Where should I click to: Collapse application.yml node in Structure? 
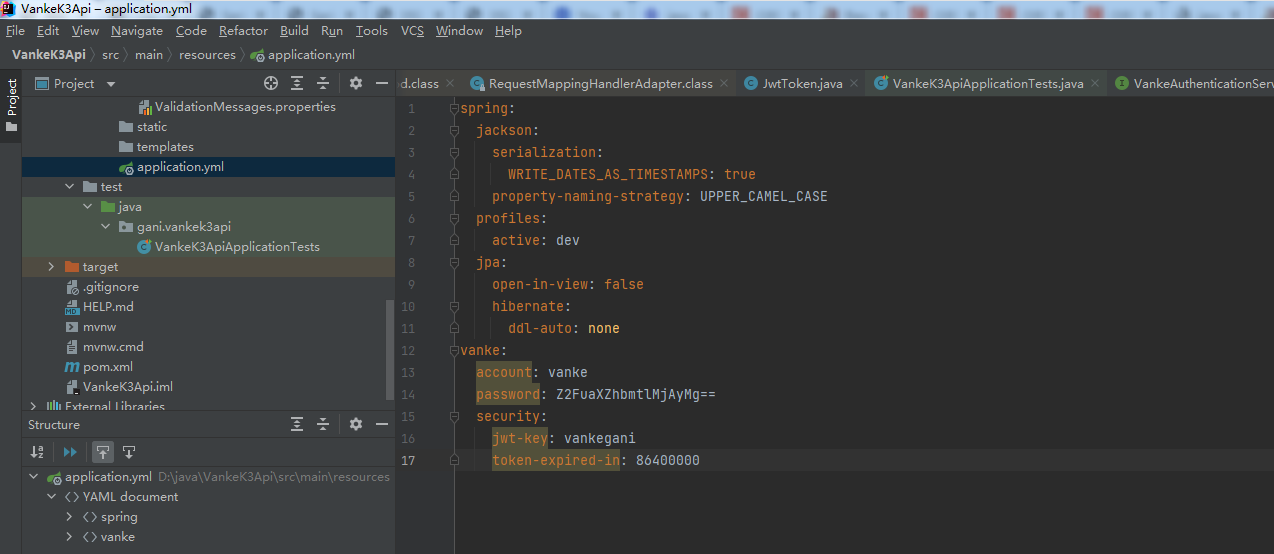34,477
